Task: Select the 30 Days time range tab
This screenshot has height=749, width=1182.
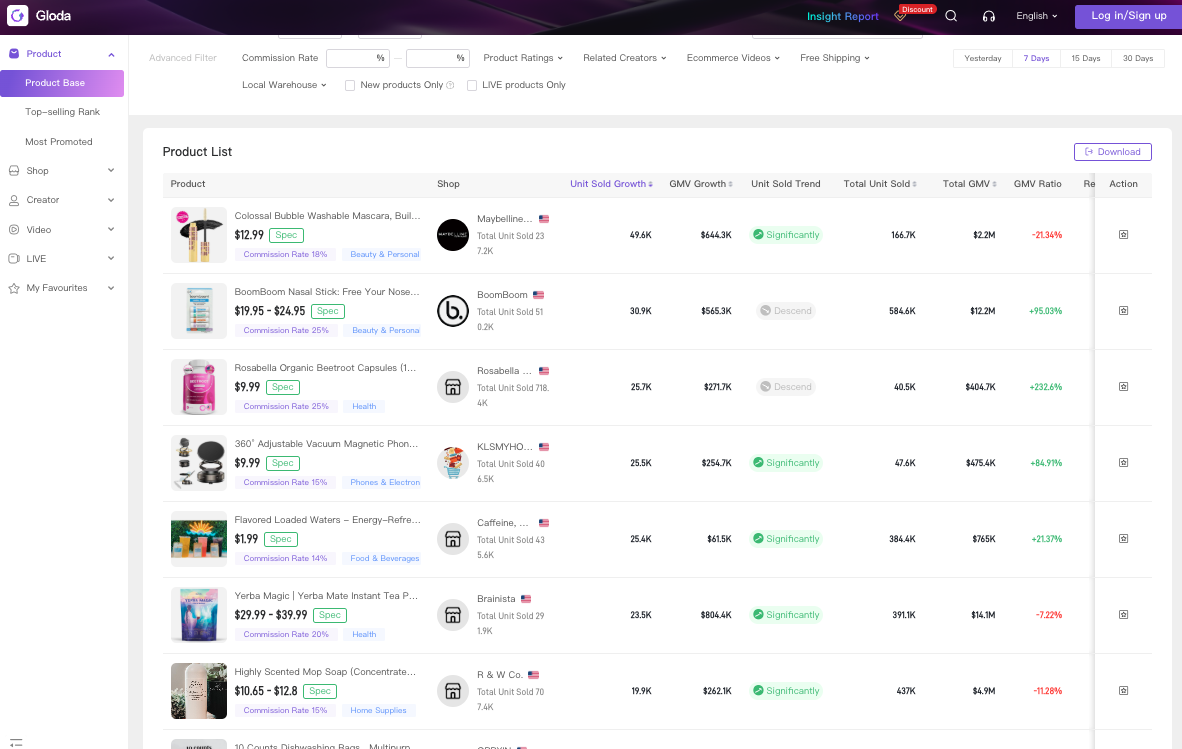Action: tap(1138, 58)
